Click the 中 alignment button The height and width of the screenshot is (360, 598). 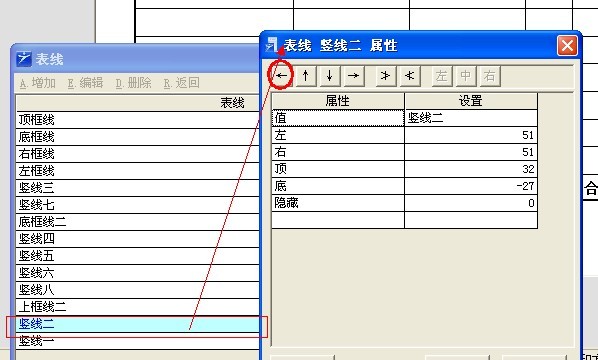(x=466, y=76)
